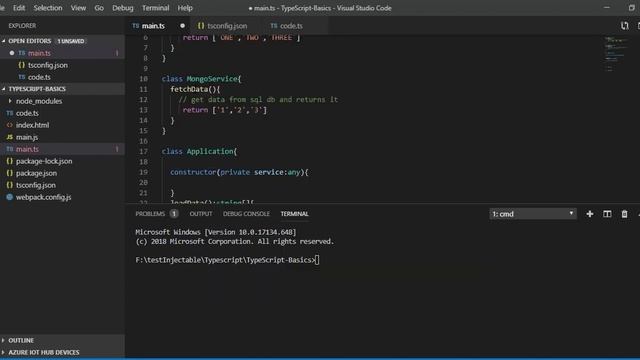Image resolution: width=640 pixels, height=360 pixels.
Task: Click the JS icon beside main.js
Action: click(x=10, y=137)
